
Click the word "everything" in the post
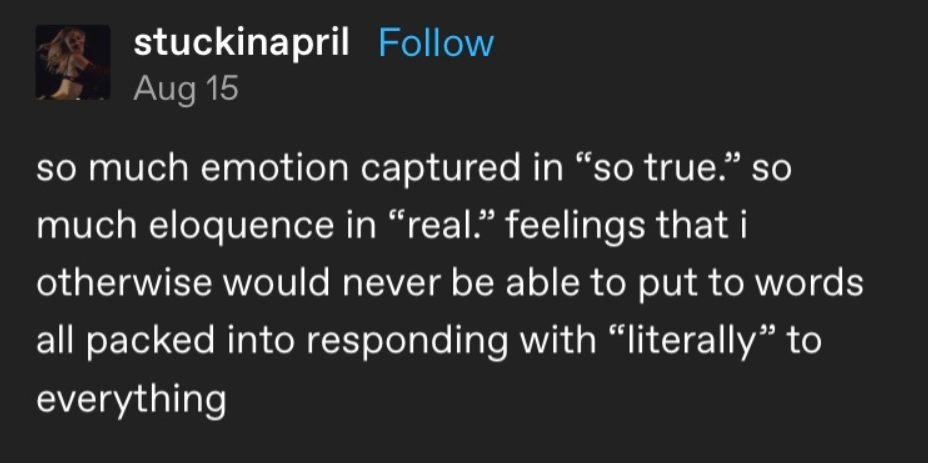130,400
